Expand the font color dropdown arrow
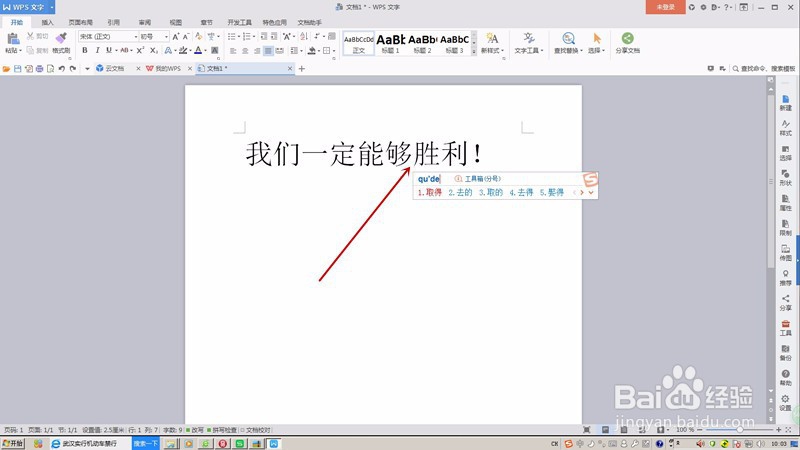This screenshot has height=450, width=800. (x=206, y=50)
